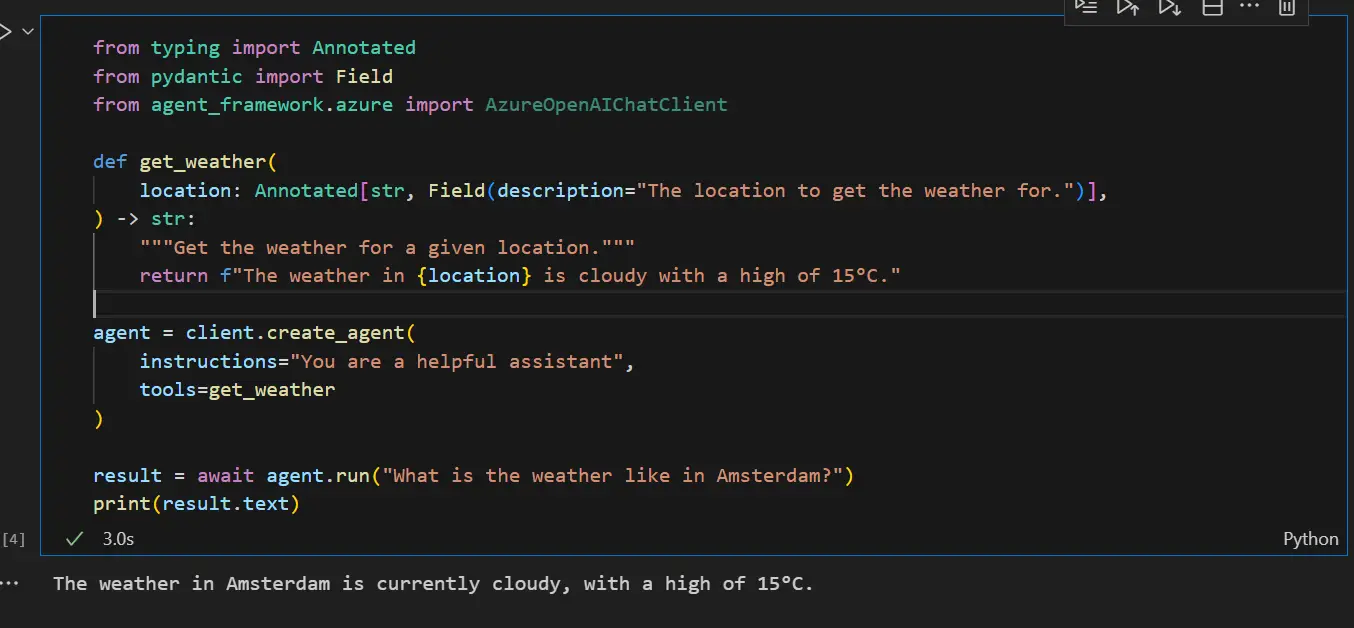The height and width of the screenshot is (628, 1354).
Task: Click the green success checkmark
Action: coord(73,538)
